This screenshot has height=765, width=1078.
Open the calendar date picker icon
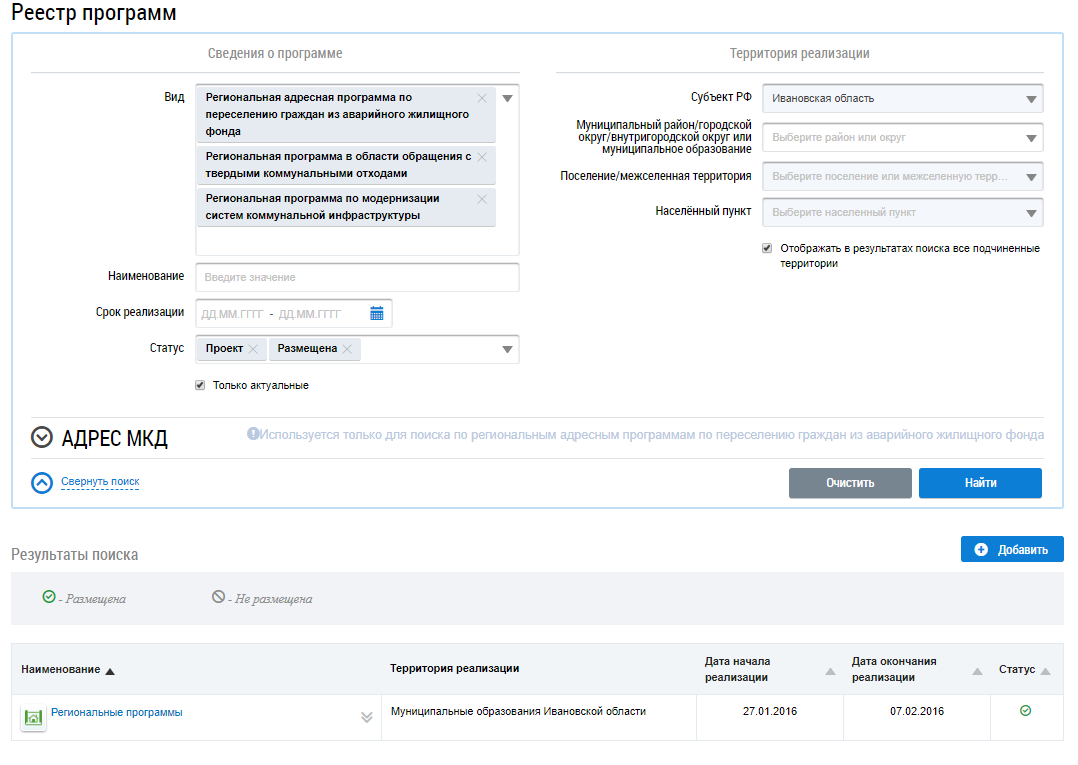(377, 313)
